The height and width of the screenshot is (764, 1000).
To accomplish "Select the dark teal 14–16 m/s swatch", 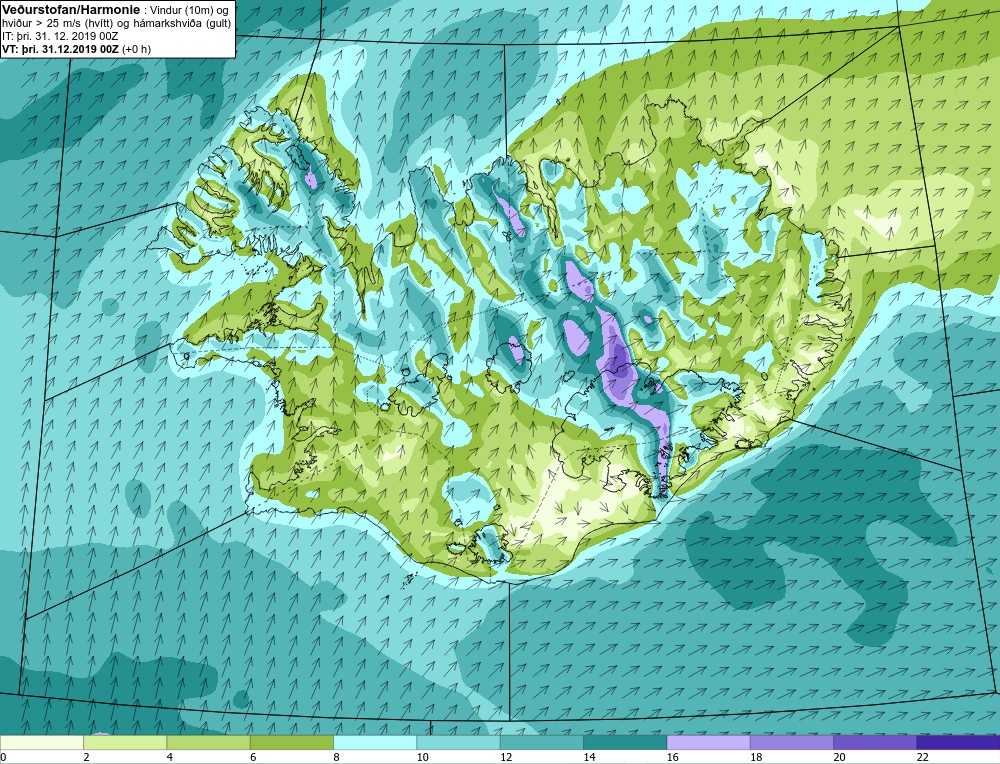I will [625, 742].
